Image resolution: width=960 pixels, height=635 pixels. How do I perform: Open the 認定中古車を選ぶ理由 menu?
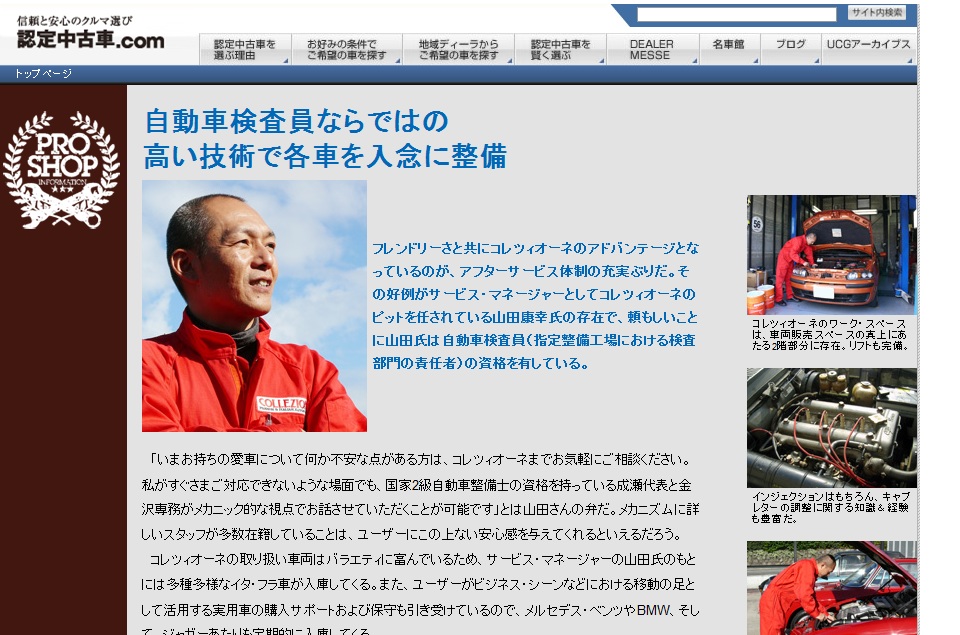245,50
